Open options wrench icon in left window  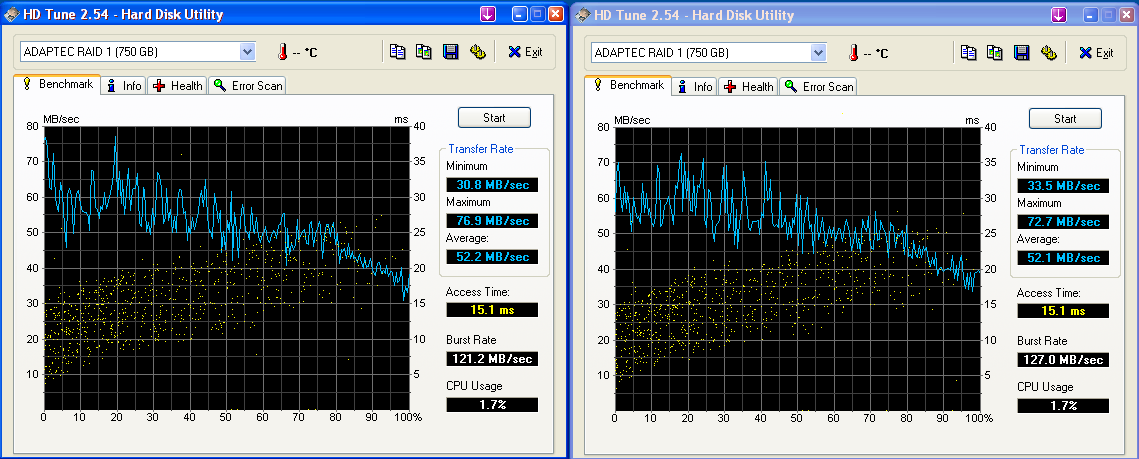coord(477,52)
